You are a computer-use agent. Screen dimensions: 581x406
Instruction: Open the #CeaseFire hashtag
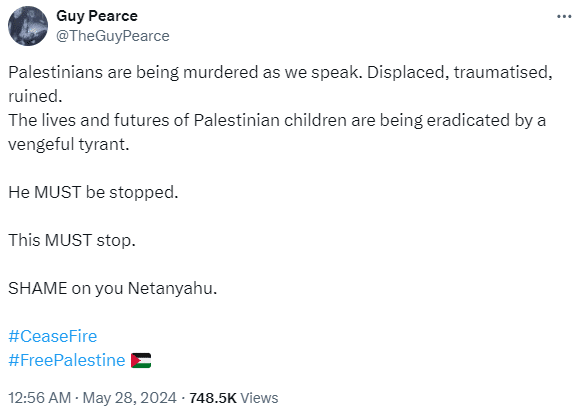tap(53, 336)
